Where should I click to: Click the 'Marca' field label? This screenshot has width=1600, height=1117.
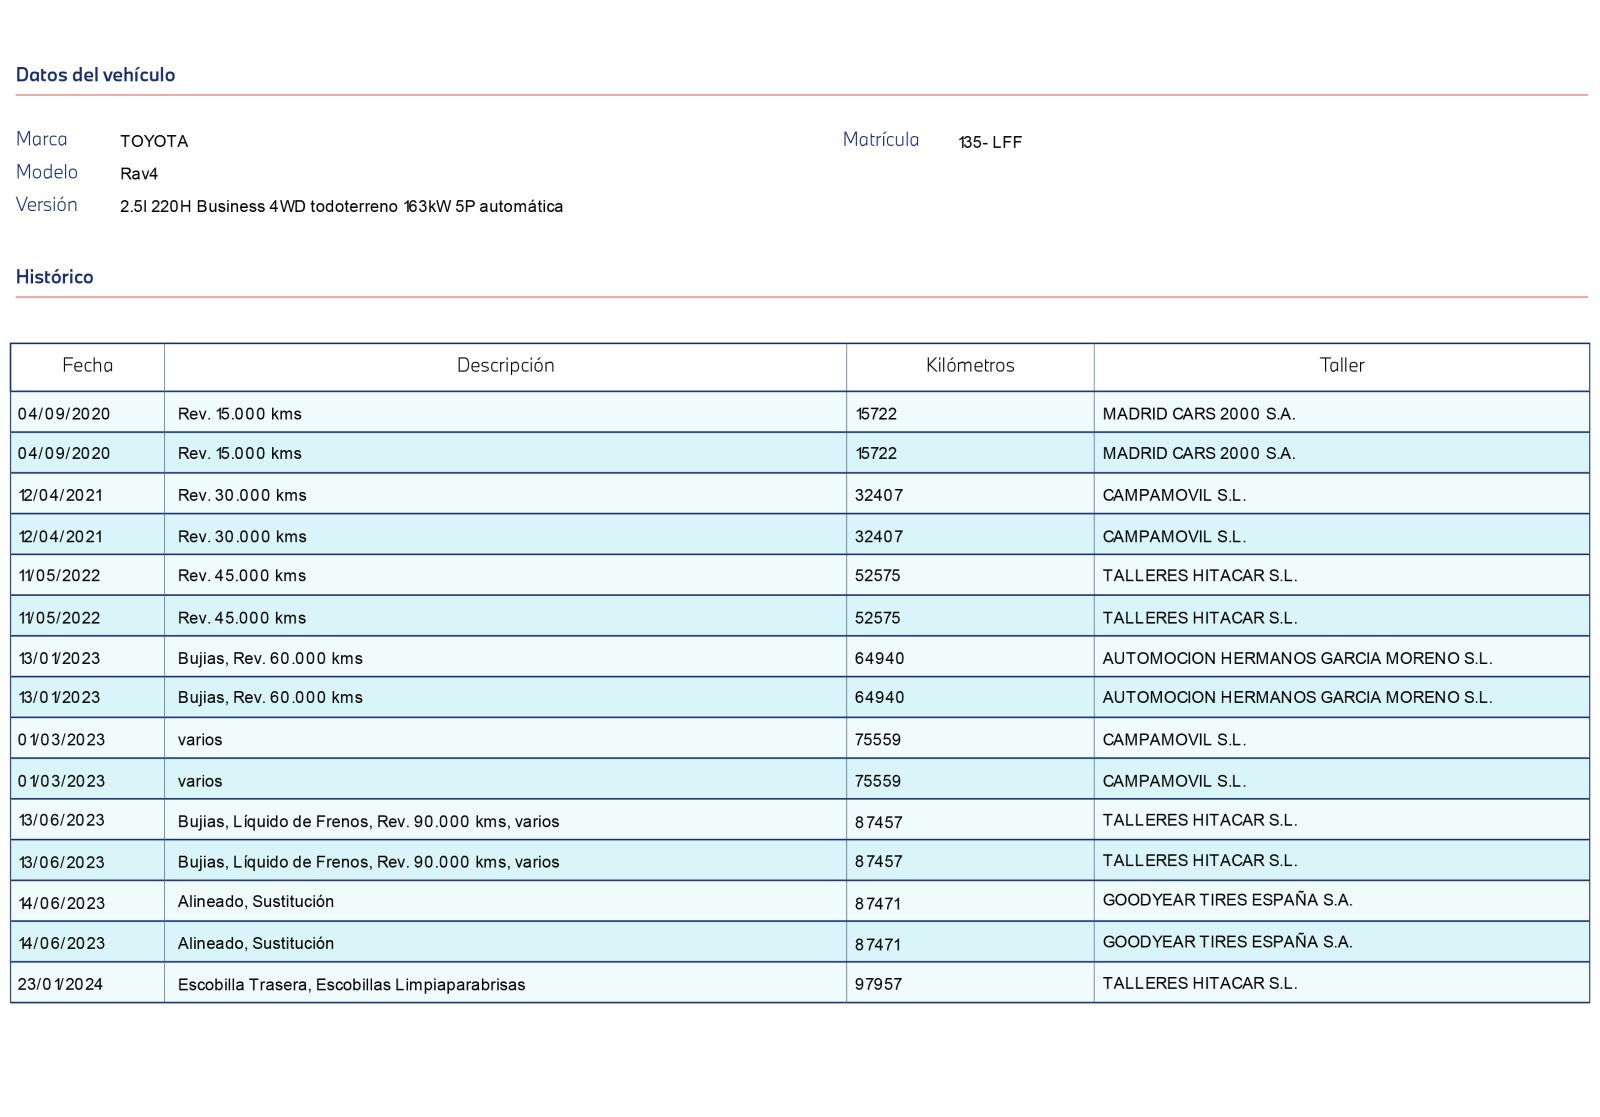pos(42,140)
